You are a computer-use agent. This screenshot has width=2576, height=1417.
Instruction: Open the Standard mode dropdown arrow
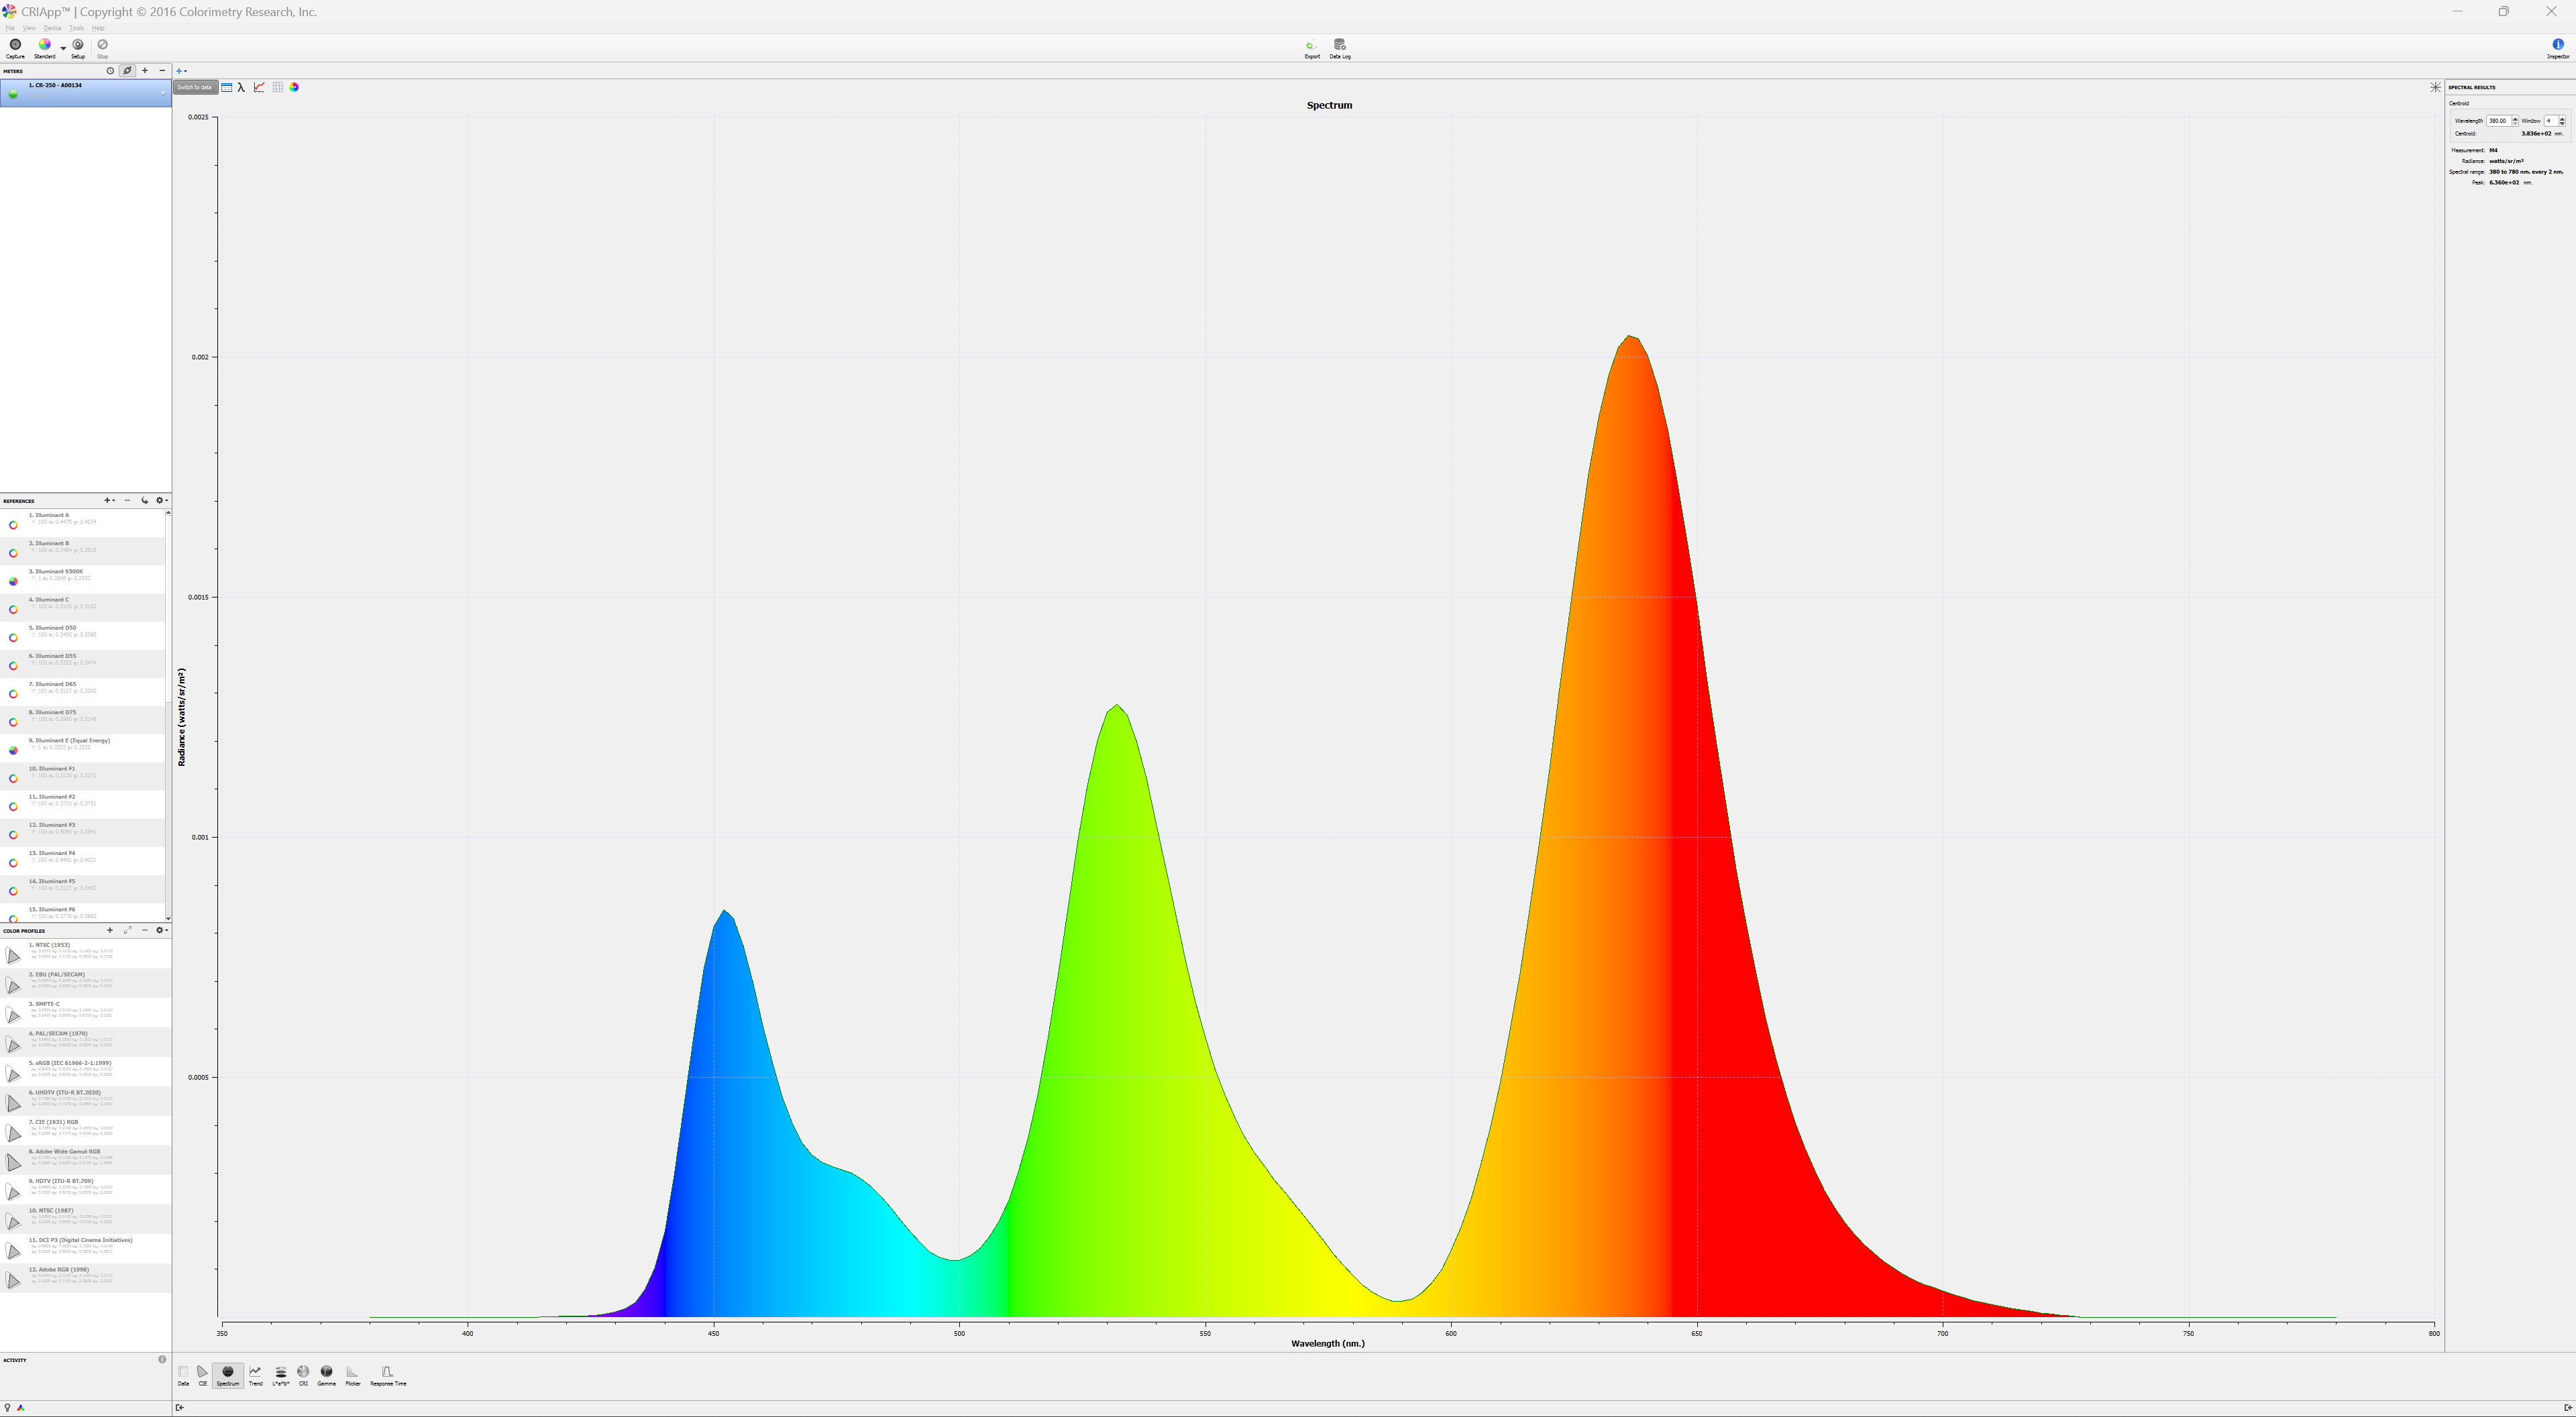coord(63,48)
